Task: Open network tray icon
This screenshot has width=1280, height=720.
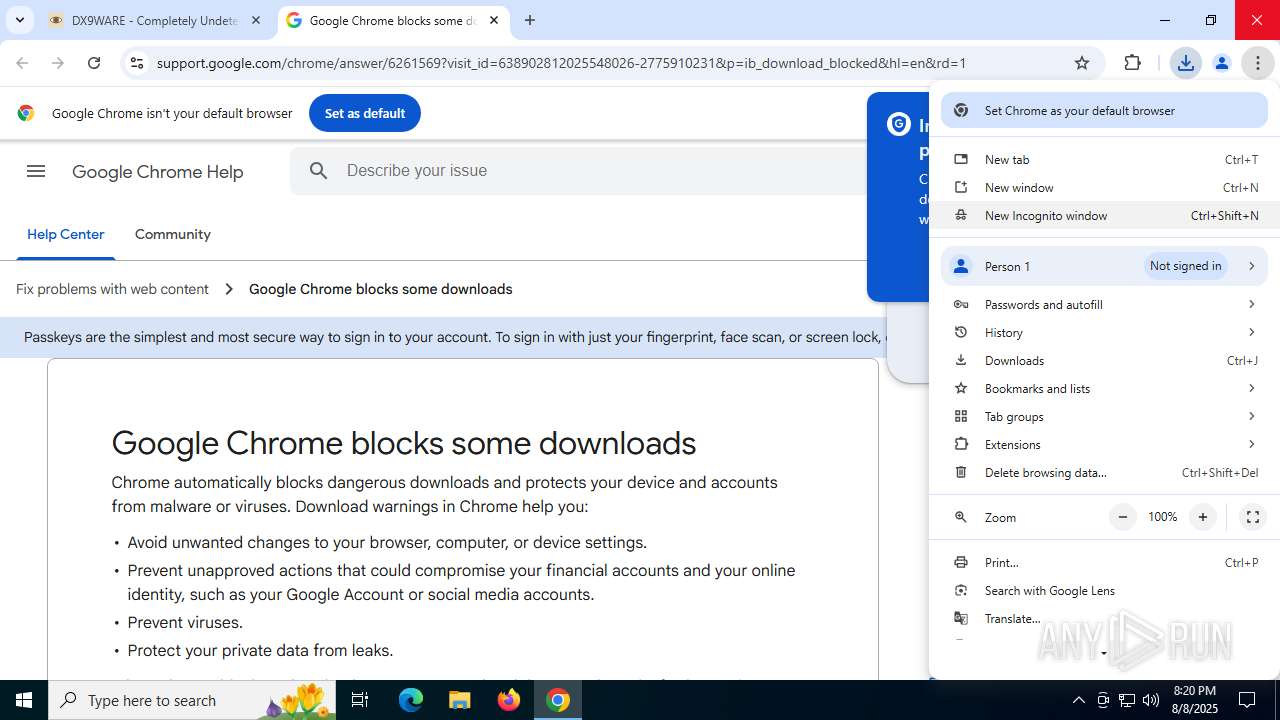Action: point(1127,700)
